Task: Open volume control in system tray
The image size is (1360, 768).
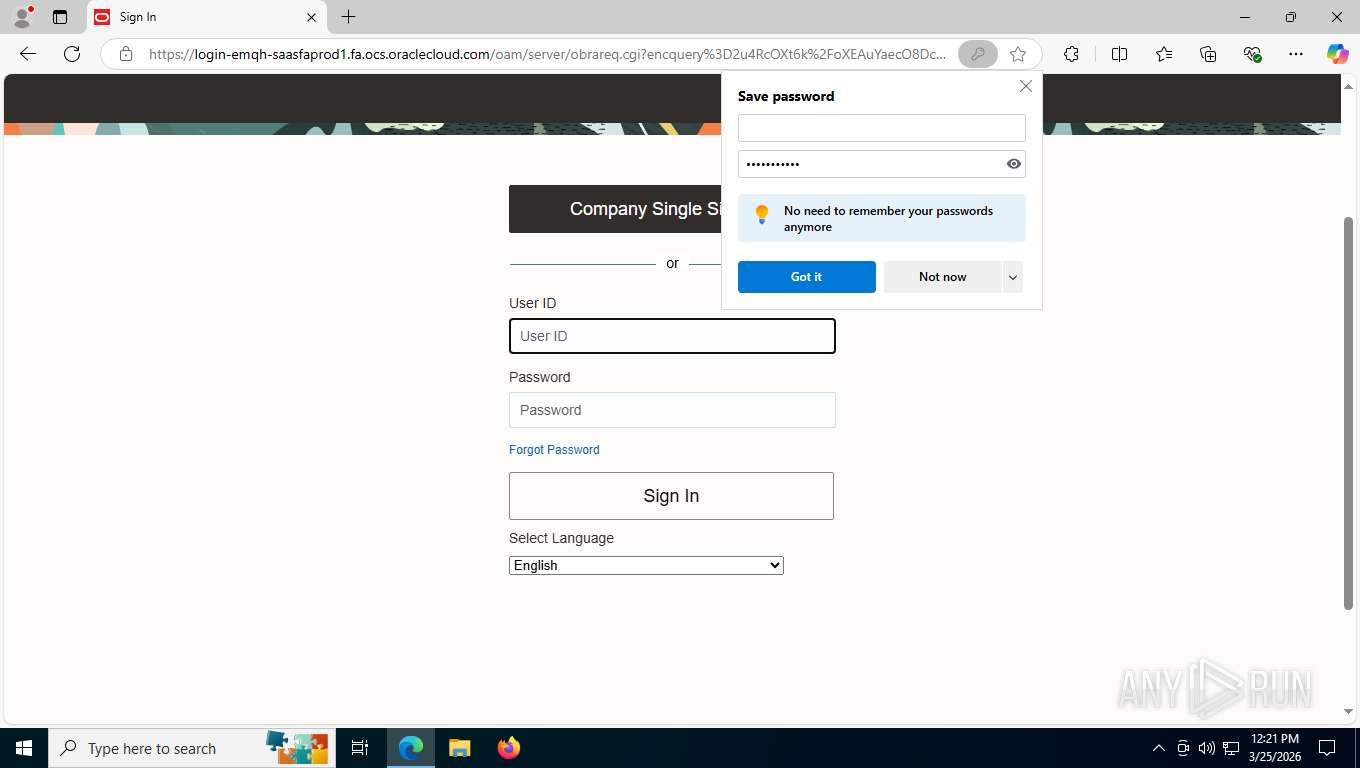Action: click(1207, 748)
